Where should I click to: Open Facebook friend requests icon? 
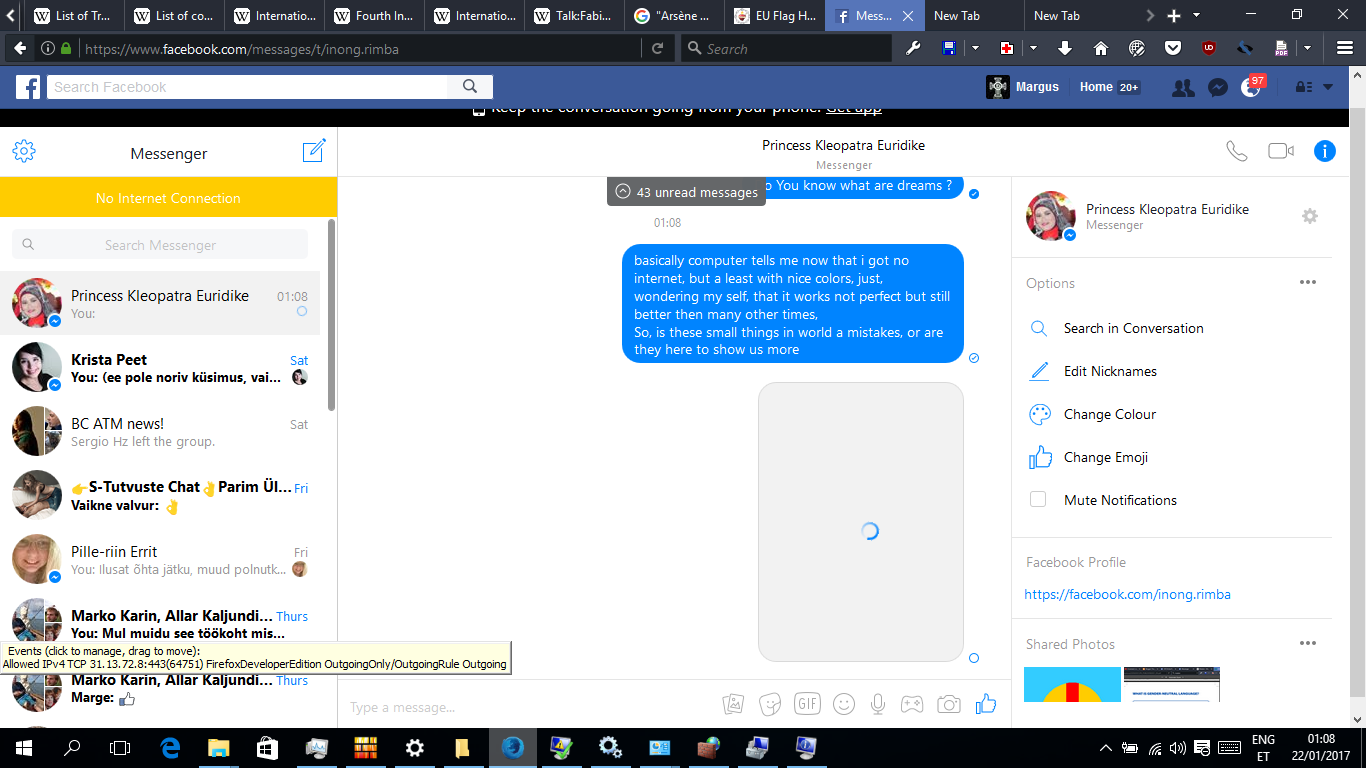point(1183,87)
